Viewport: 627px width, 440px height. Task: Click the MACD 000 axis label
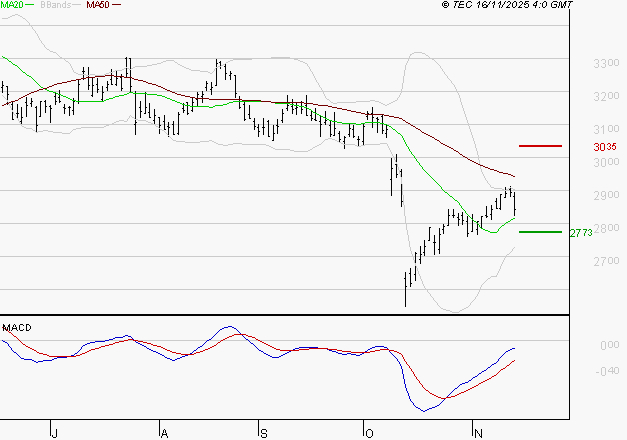[x=609, y=345]
